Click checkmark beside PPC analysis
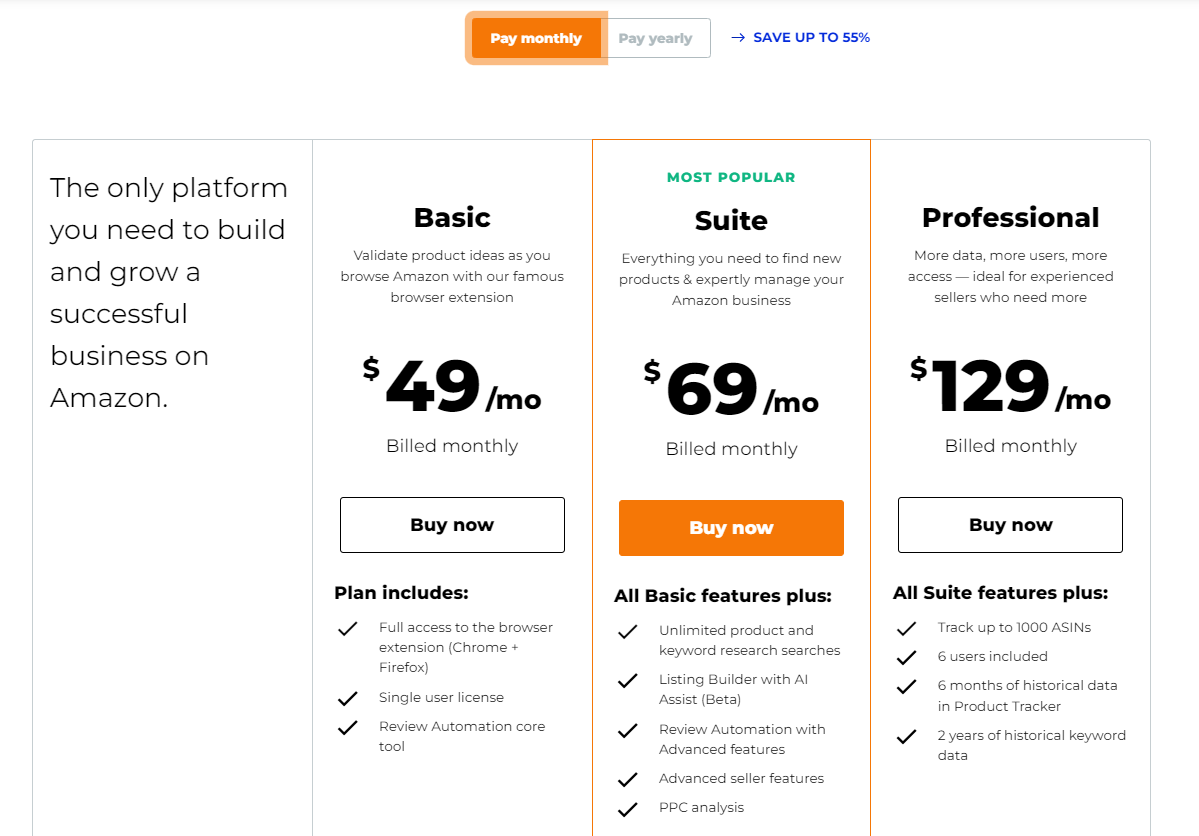The width and height of the screenshot is (1199, 836). coord(628,808)
